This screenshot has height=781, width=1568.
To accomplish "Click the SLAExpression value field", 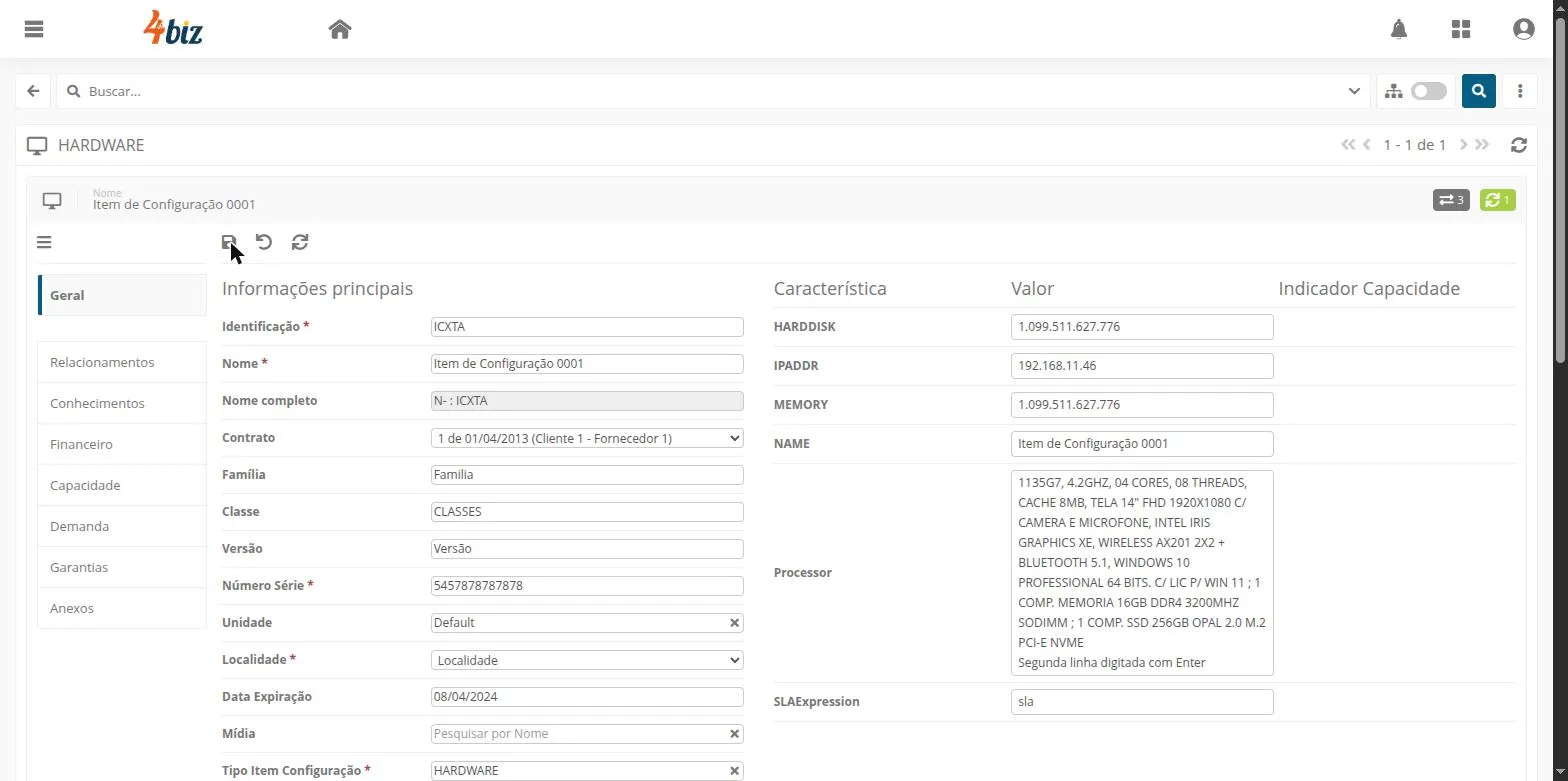I will click(1142, 702).
